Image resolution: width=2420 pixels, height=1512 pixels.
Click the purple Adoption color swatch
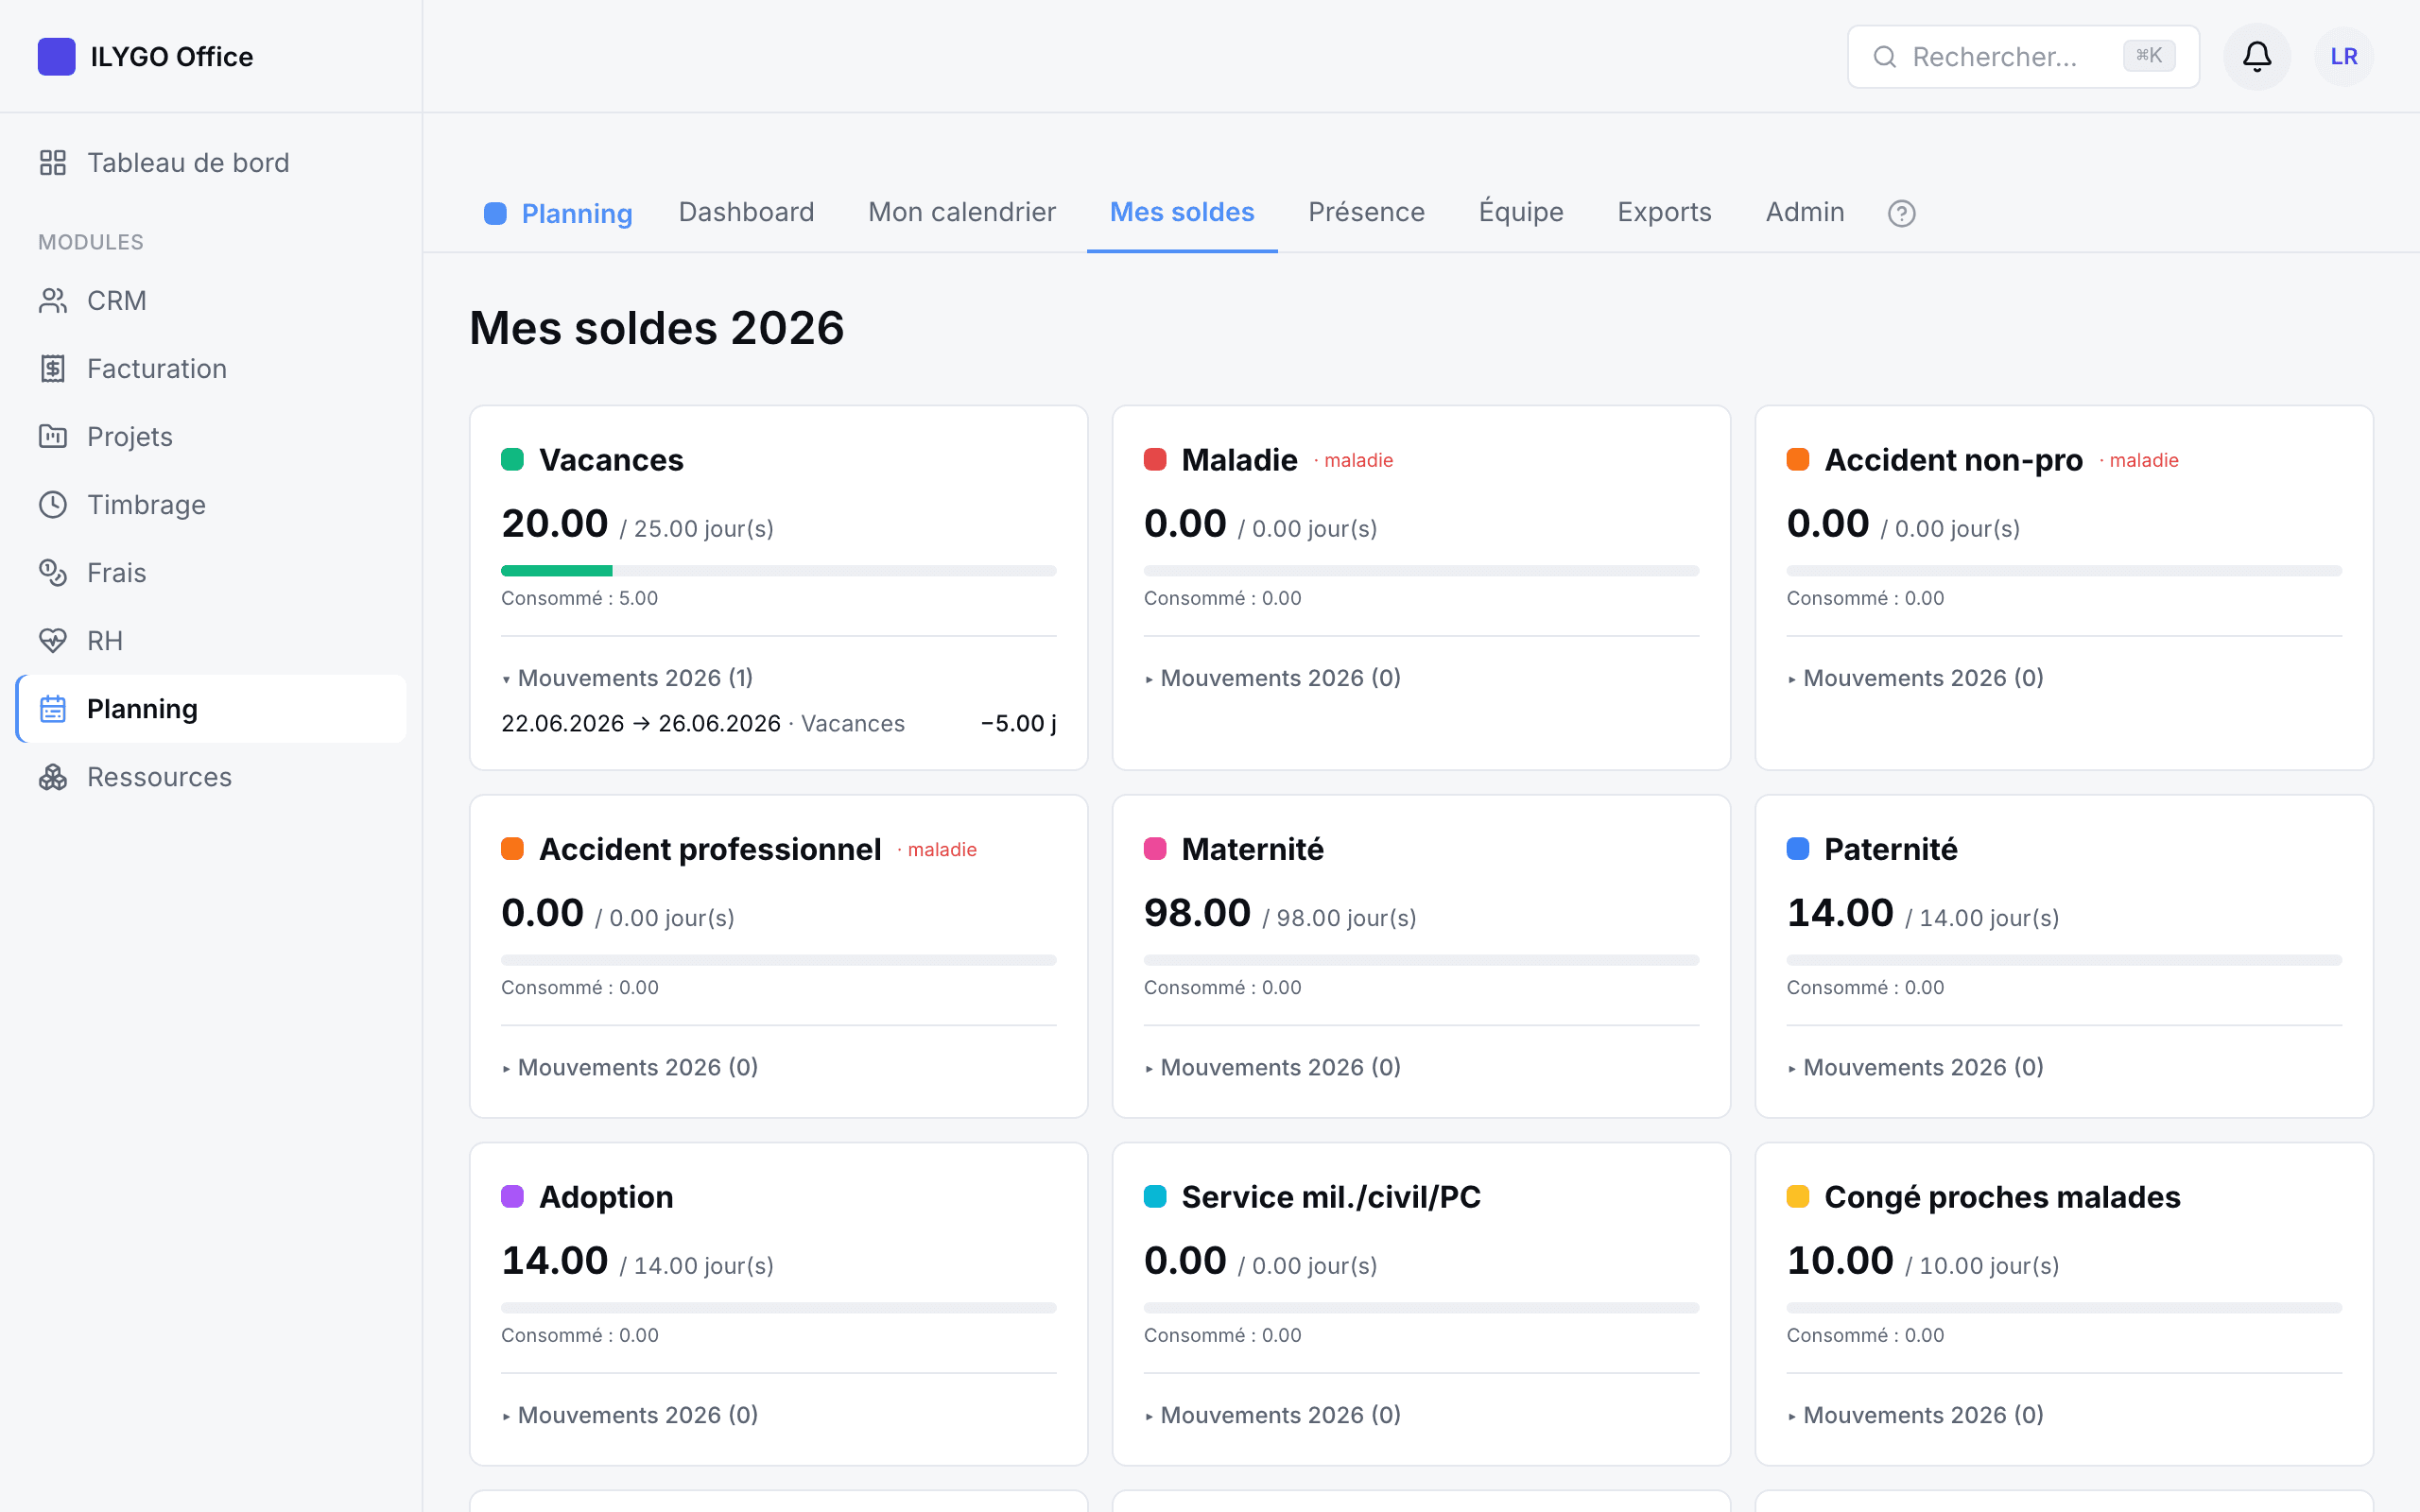[512, 1197]
